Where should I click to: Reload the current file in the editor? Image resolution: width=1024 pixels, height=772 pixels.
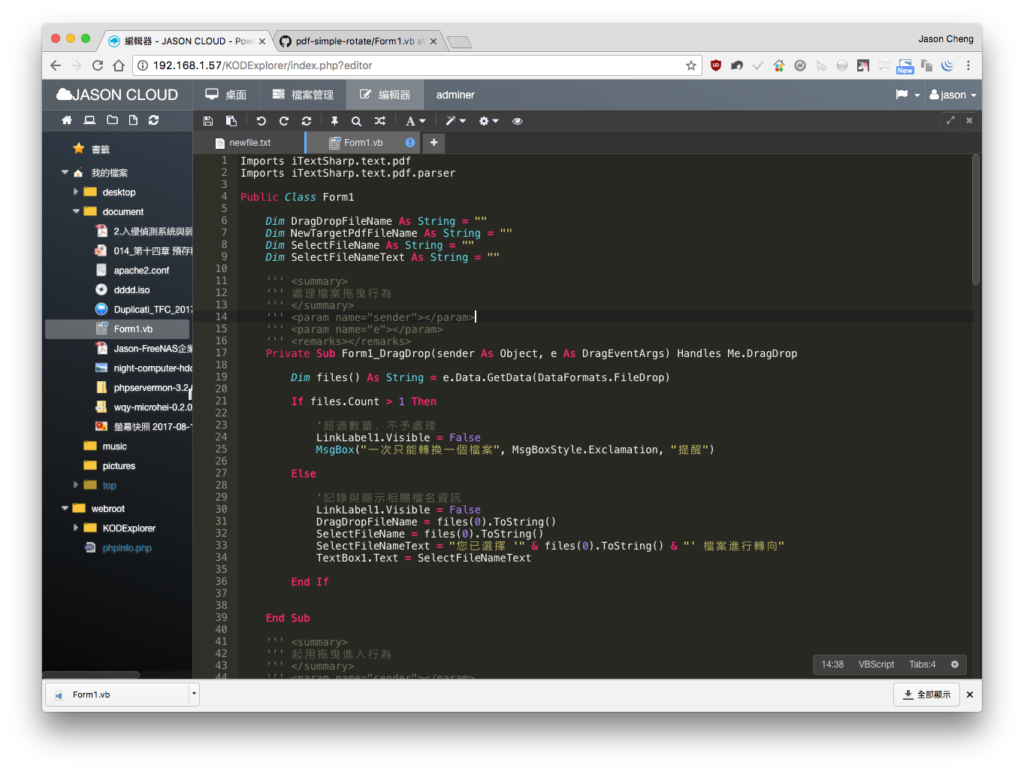(x=306, y=121)
